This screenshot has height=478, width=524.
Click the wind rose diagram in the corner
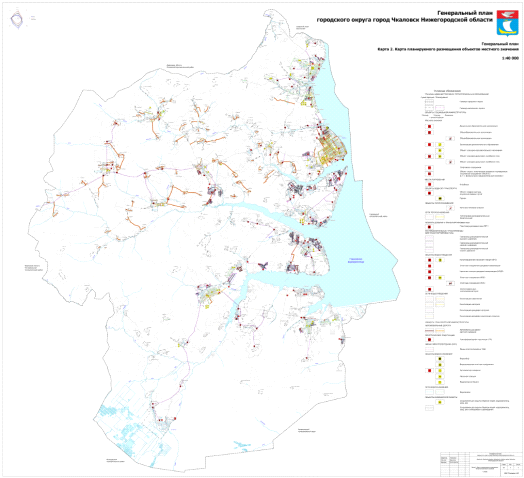point(17,20)
